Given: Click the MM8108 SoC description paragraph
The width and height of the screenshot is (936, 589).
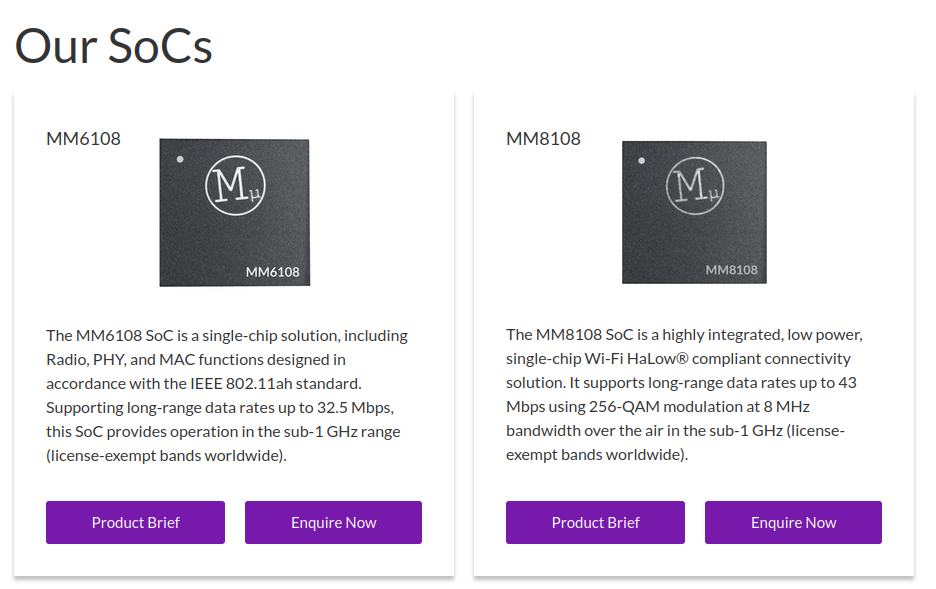Looking at the screenshot, I should tap(683, 394).
